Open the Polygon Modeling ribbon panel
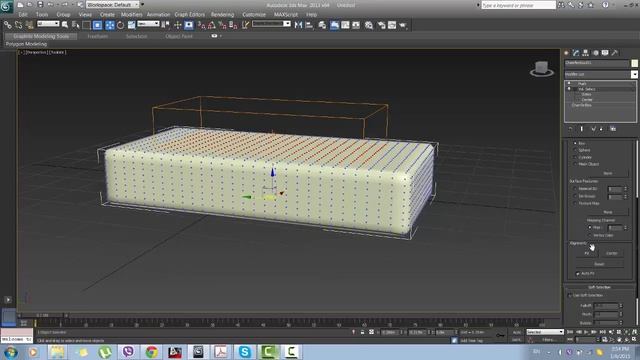 click(x=26, y=44)
